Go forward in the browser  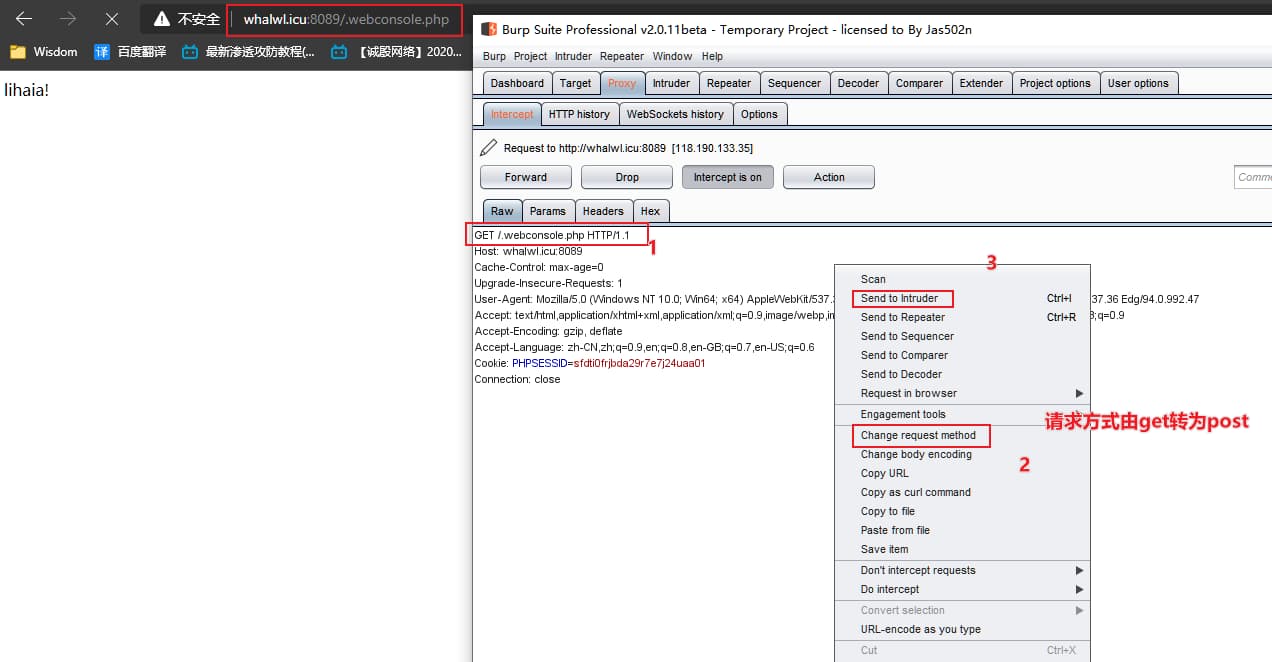[68, 19]
